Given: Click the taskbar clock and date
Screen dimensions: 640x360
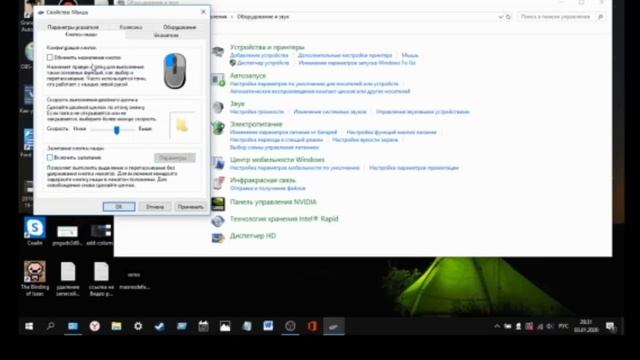Looking at the screenshot, I should pos(586,326).
